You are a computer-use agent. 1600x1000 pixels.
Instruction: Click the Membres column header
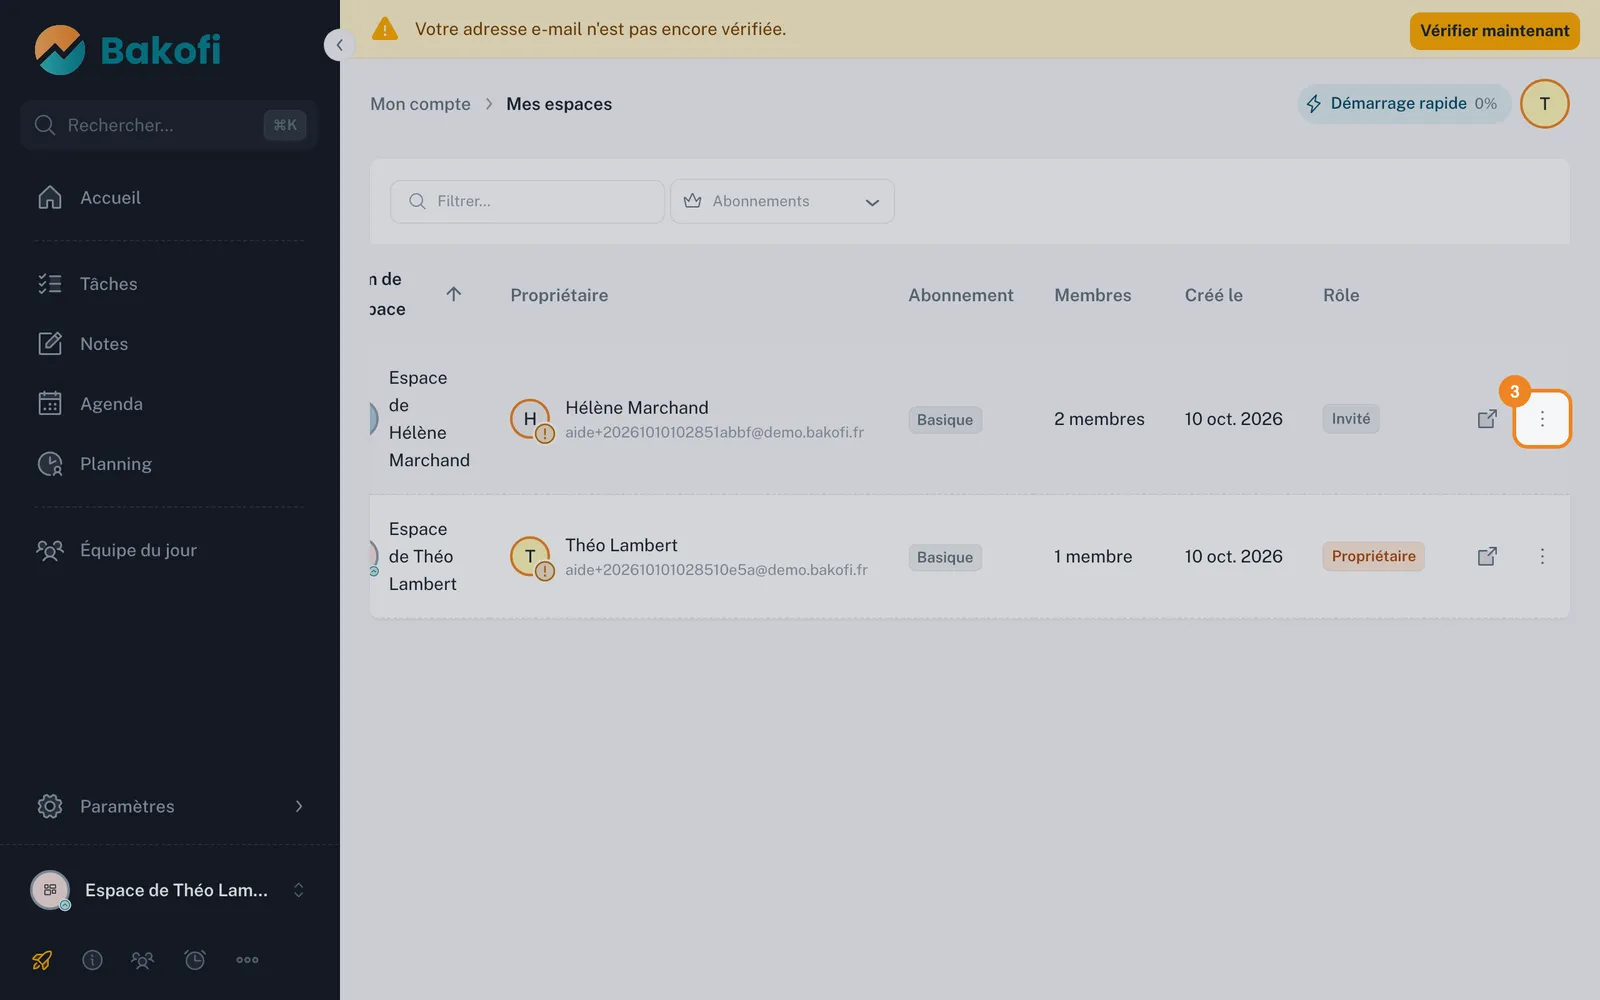click(1093, 295)
